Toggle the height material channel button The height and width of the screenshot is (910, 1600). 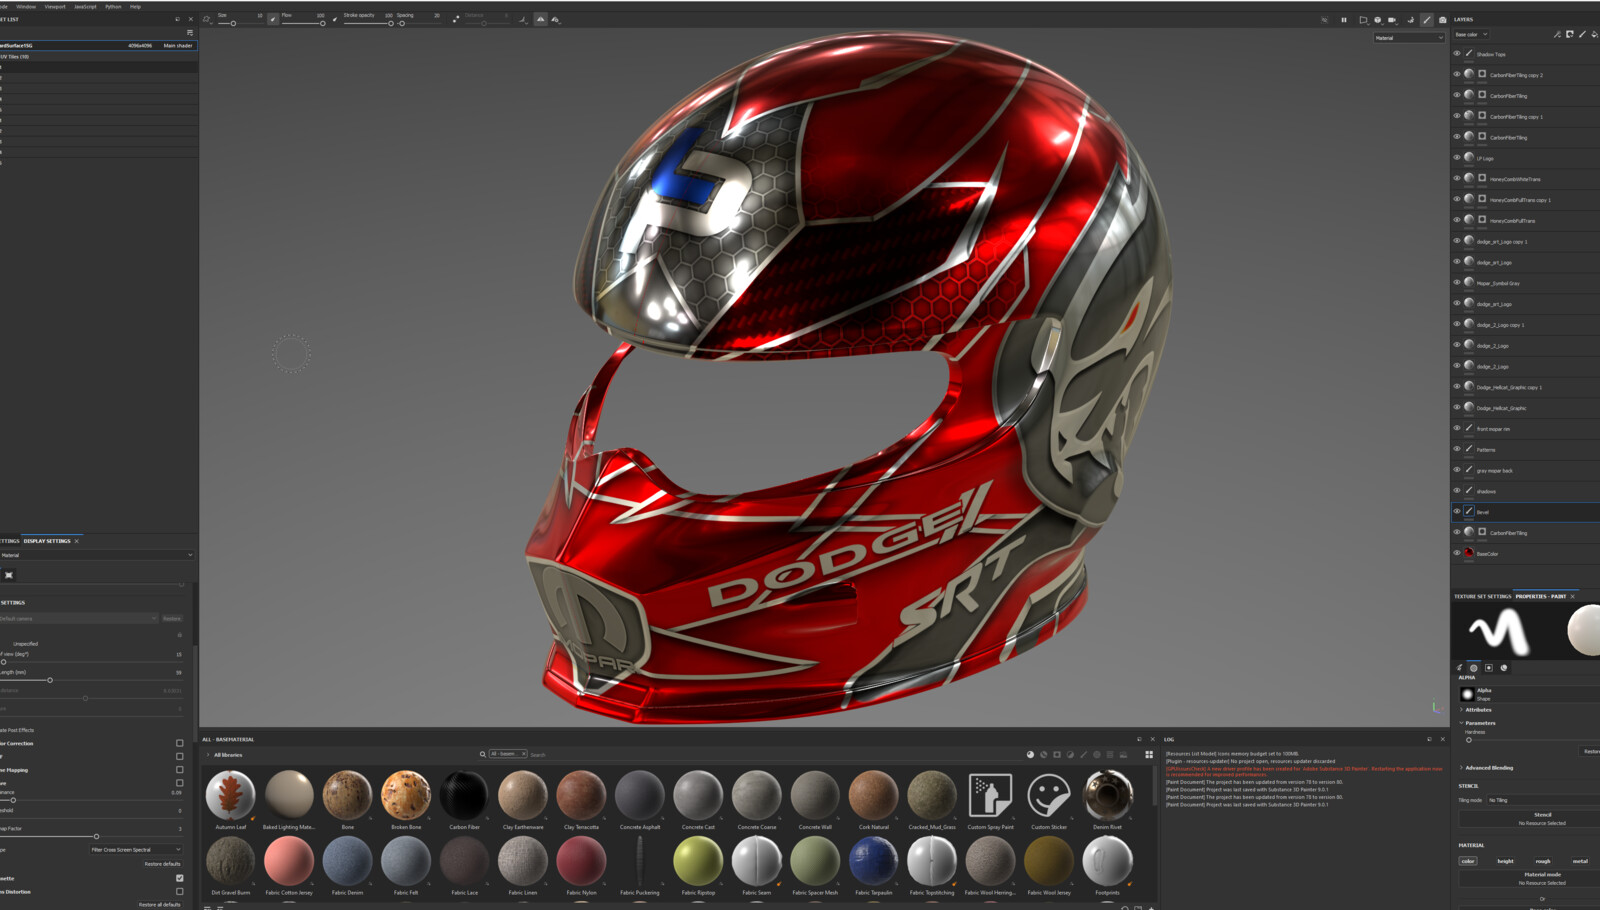[x=1505, y=861]
